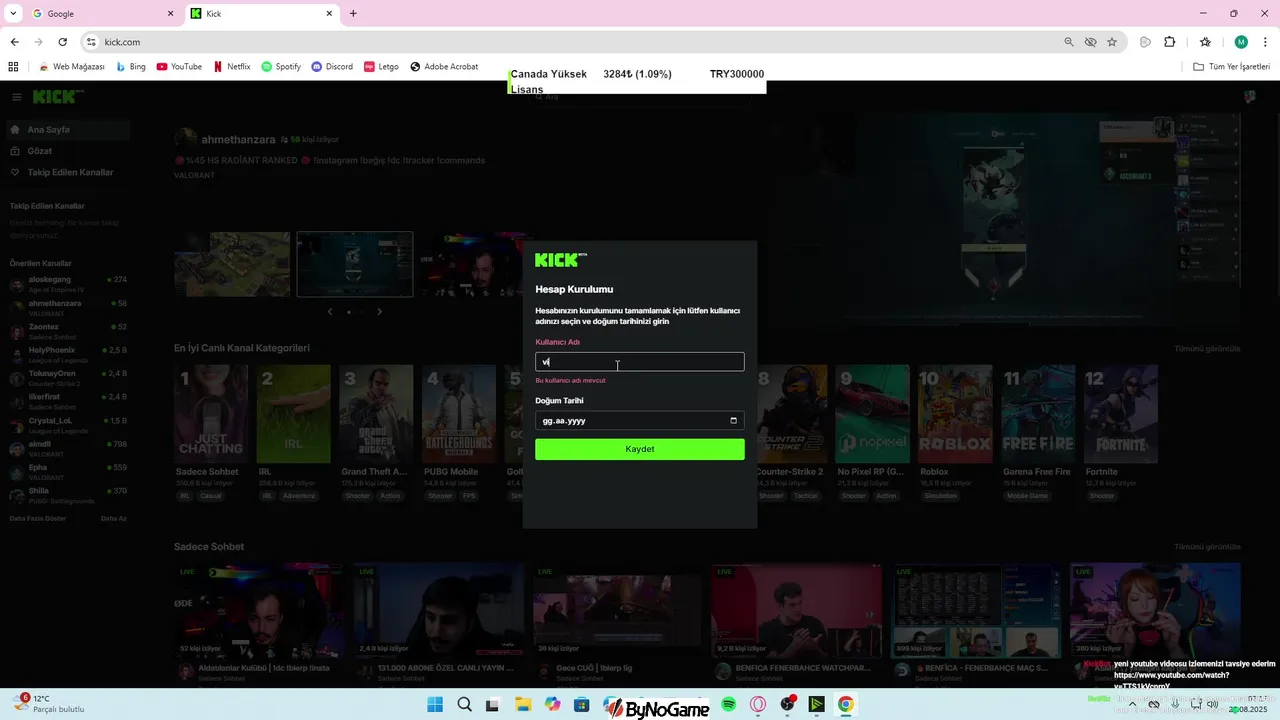This screenshot has height=720, width=1280.
Task: Open the Zeontez recommended channel
Action: (x=68, y=331)
